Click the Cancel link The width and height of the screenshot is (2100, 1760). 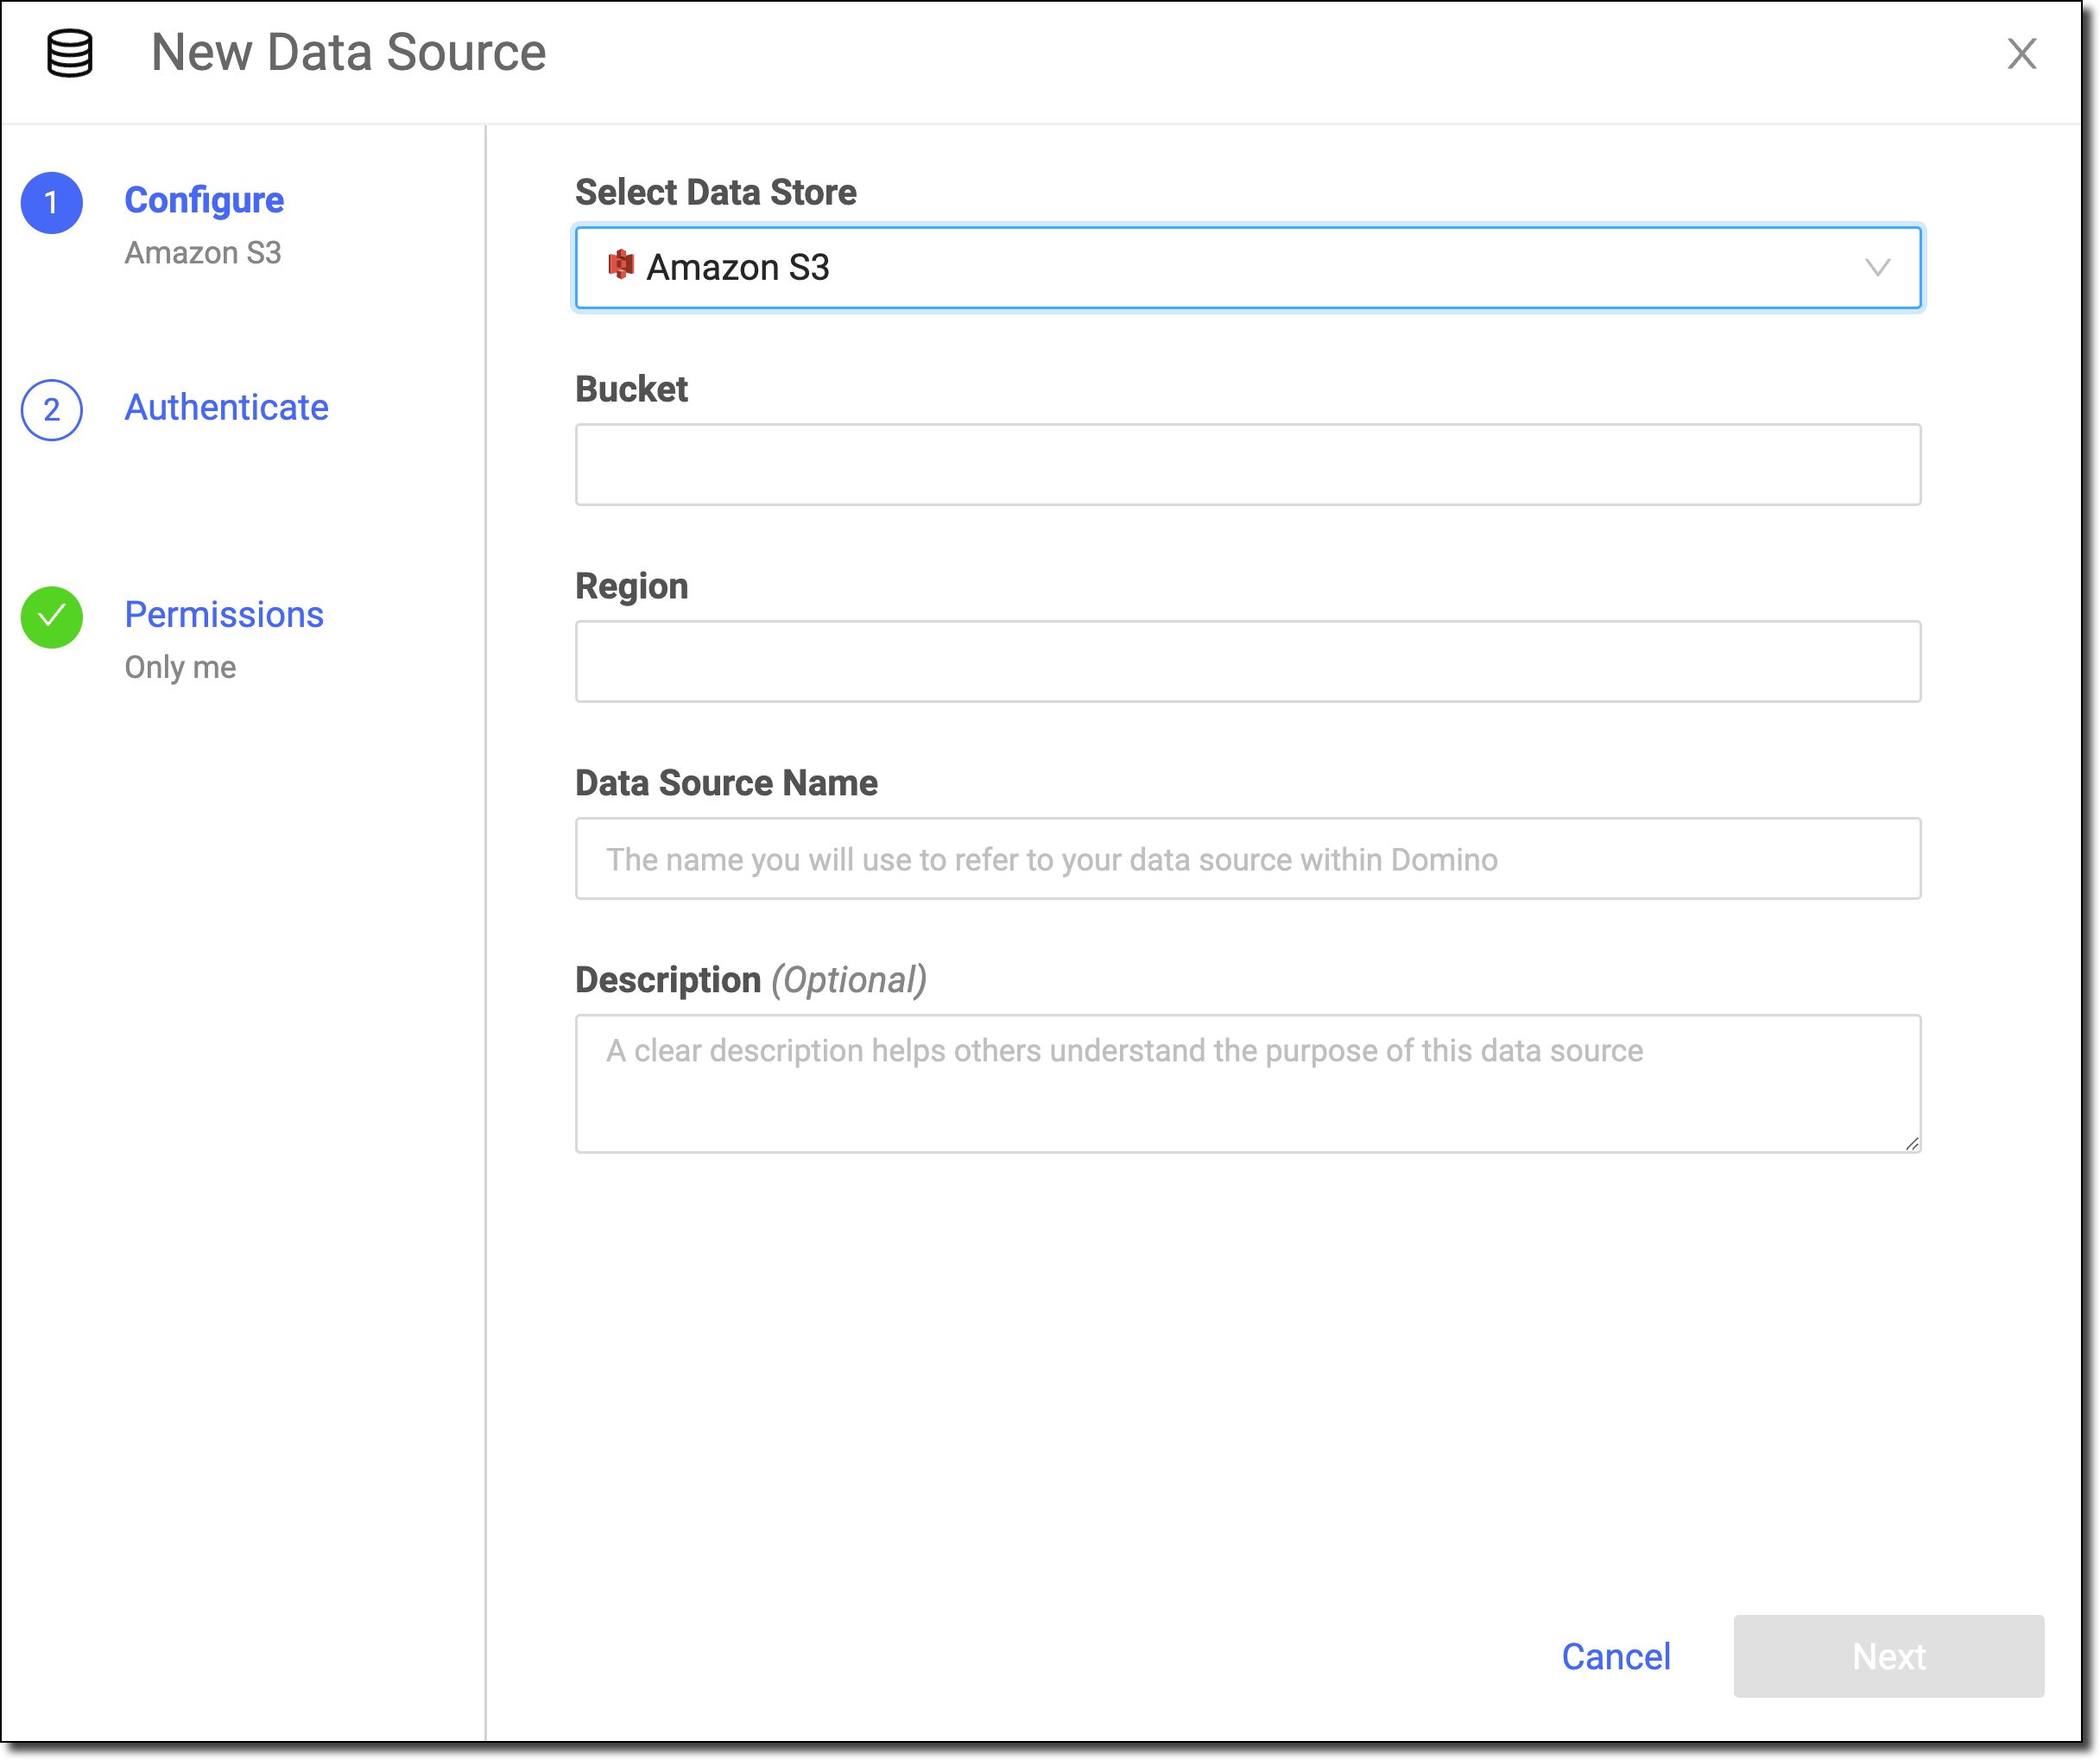[1616, 1656]
